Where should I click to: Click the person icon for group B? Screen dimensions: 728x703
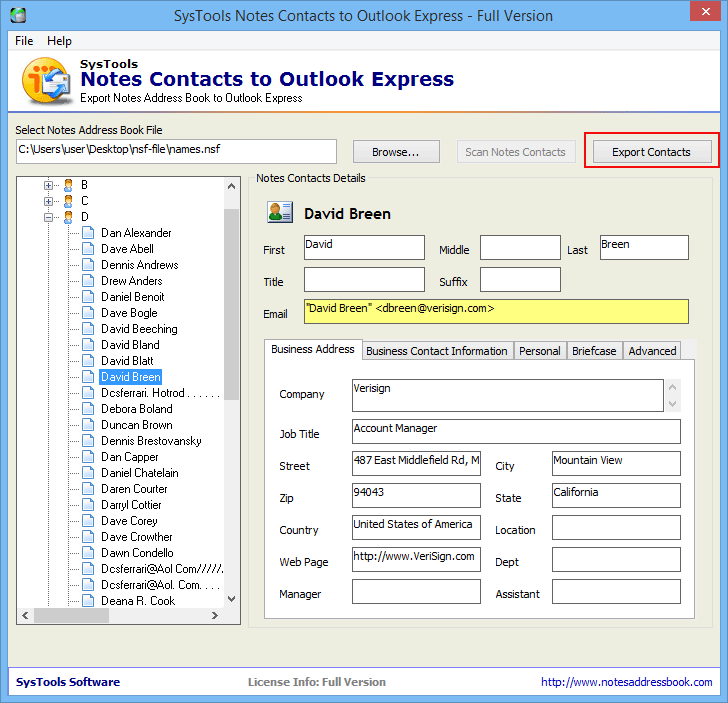pos(68,185)
